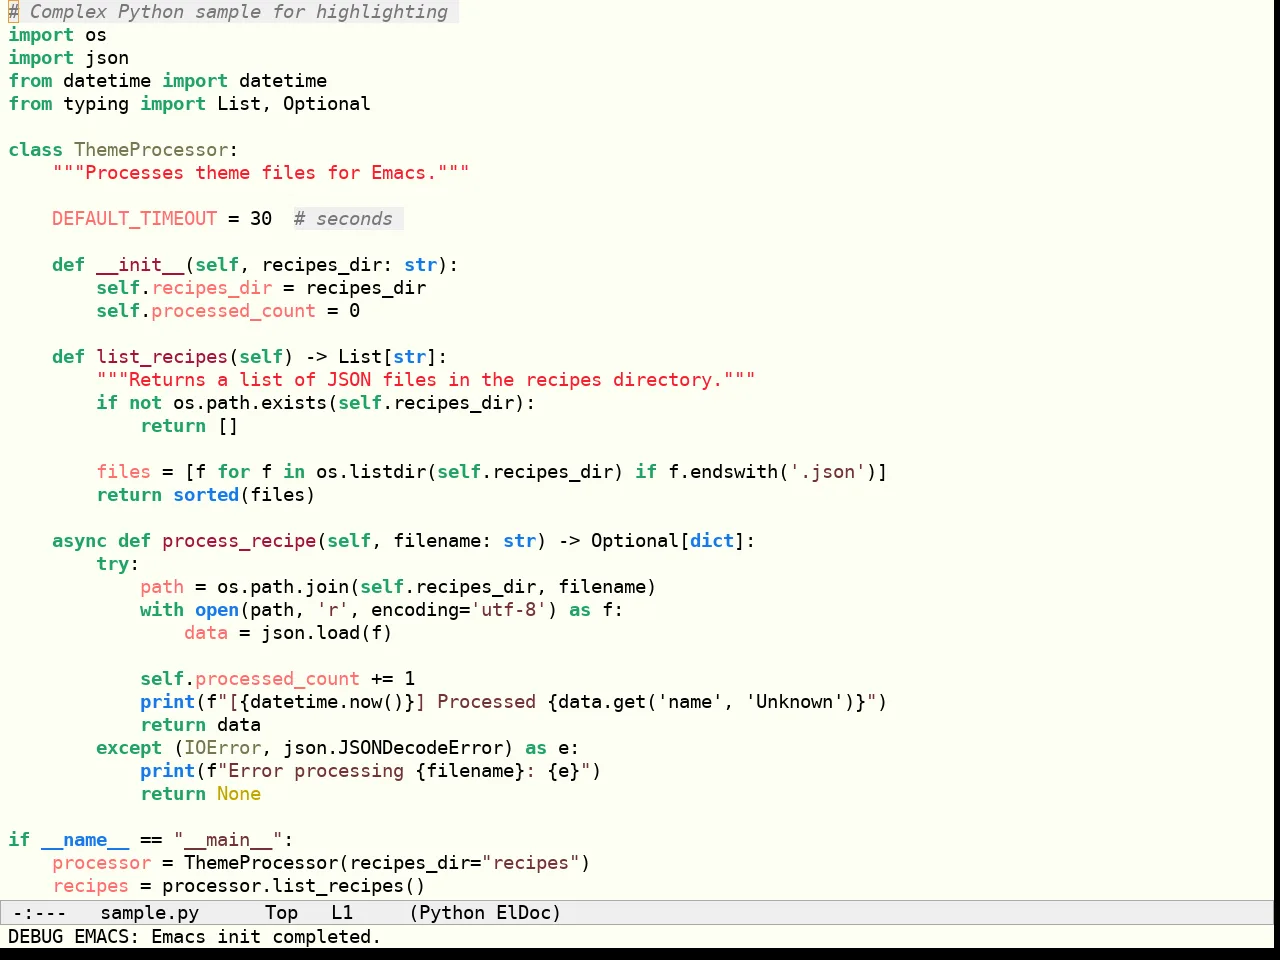1280x960 pixels.
Task: Click 'processor.list_recipes()' call
Action: [x=294, y=886]
